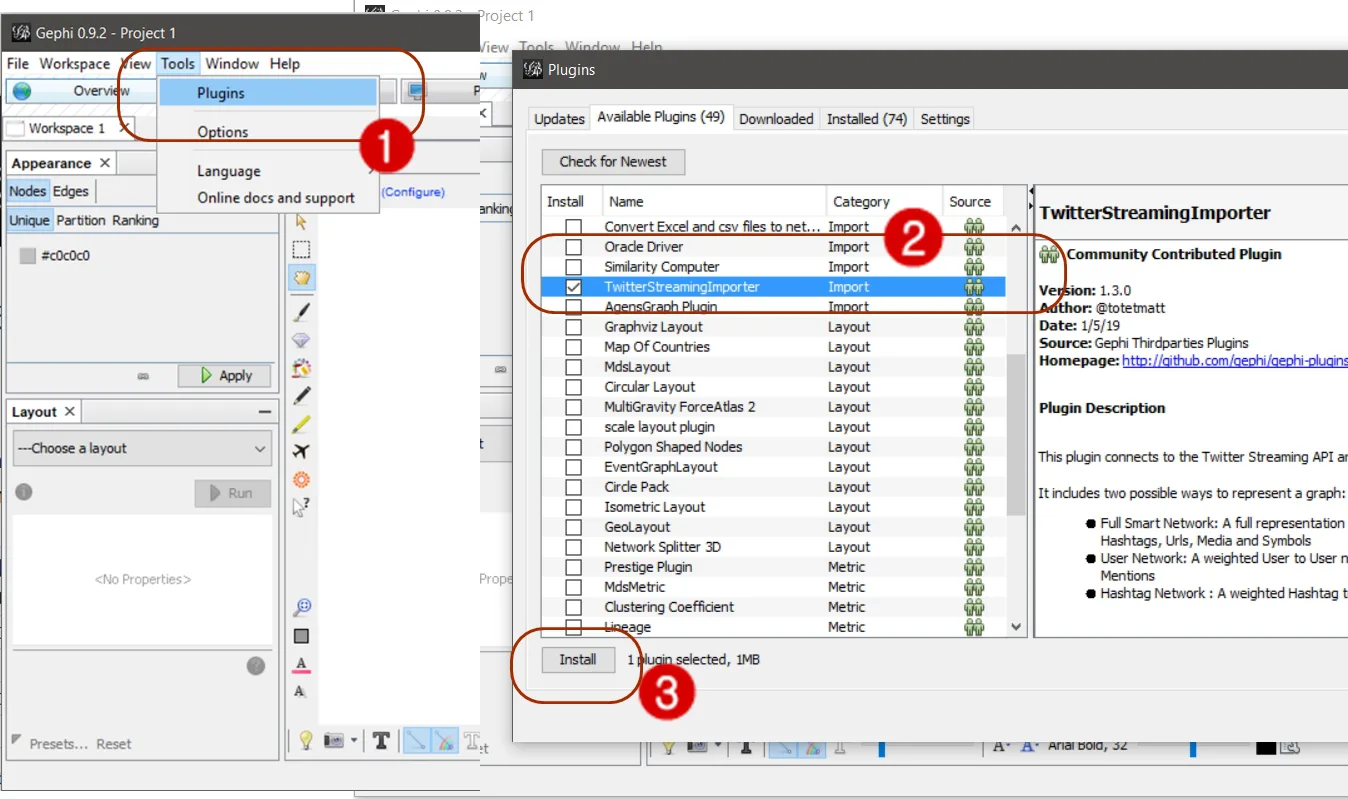Select the rectangle selection tool
This screenshot has height=799, width=1348.
[x=301, y=250]
